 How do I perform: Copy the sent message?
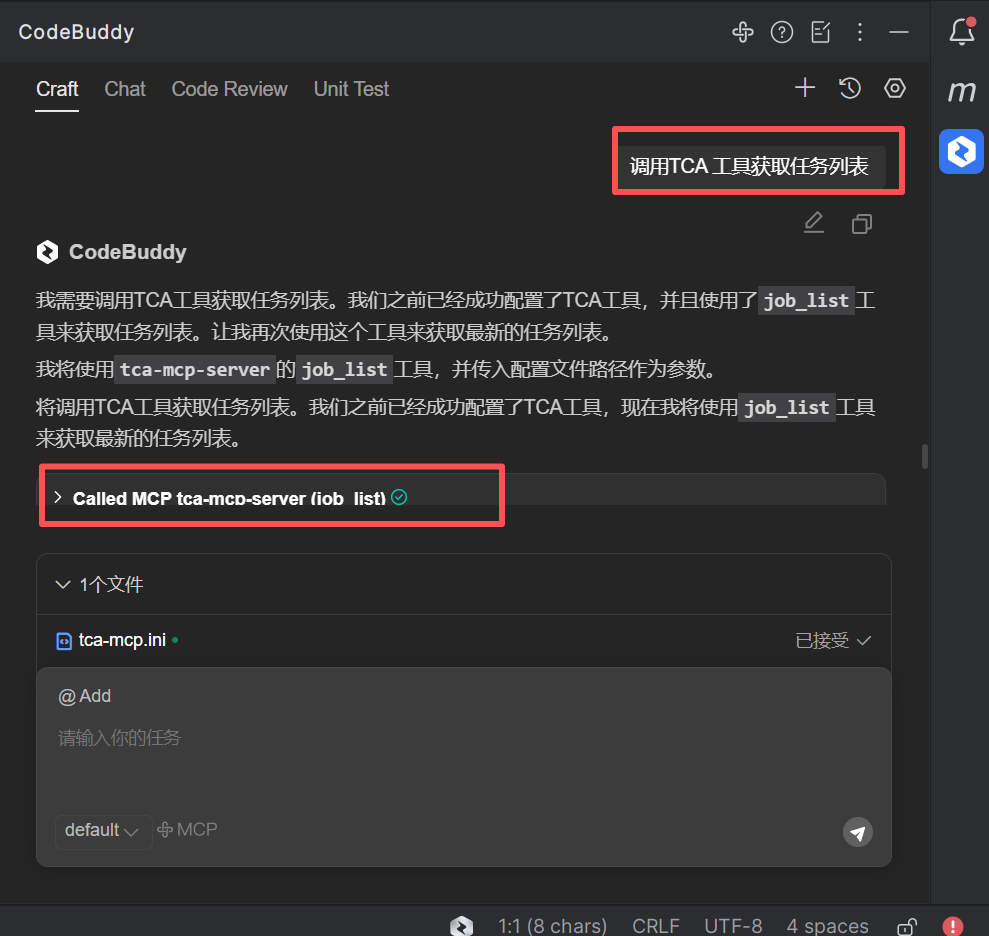pyautogui.click(x=862, y=223)
